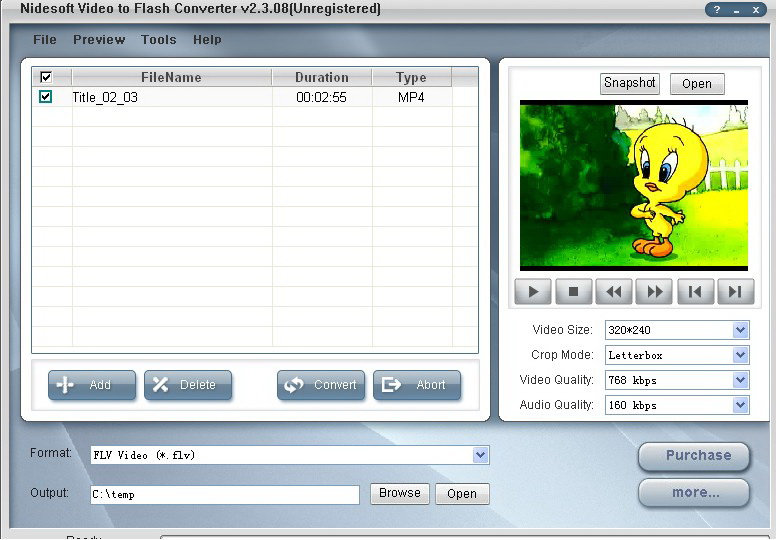Start playback with the Play button

pos(533,292)
